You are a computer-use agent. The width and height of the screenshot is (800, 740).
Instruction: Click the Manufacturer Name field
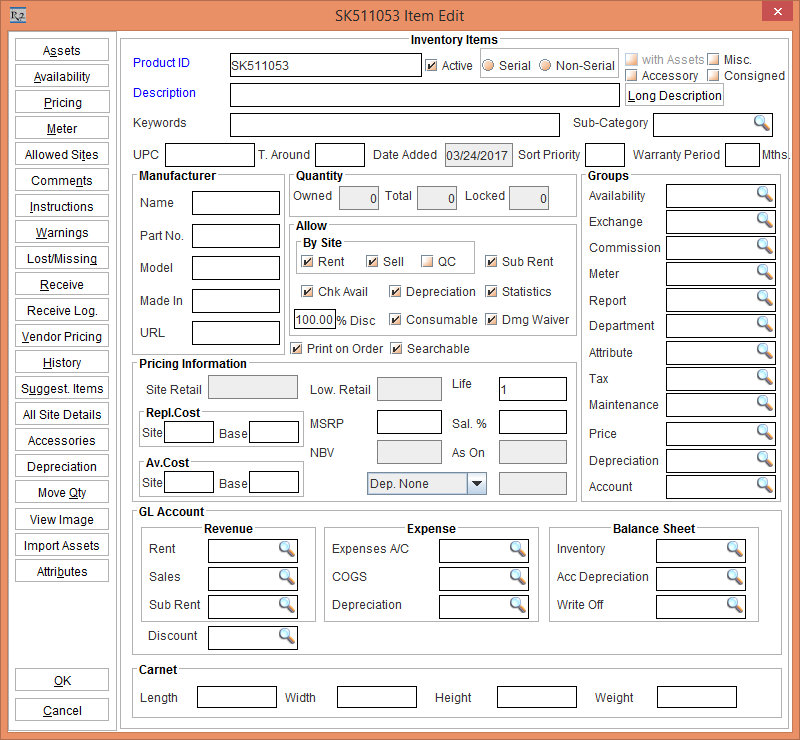pos(236,203)
